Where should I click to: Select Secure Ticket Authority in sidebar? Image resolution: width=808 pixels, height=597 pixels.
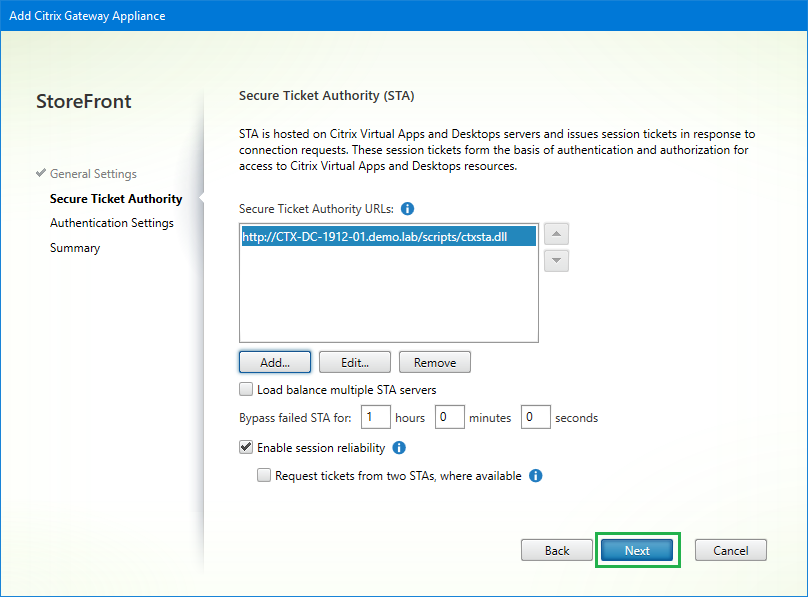[x=116, y=199]
